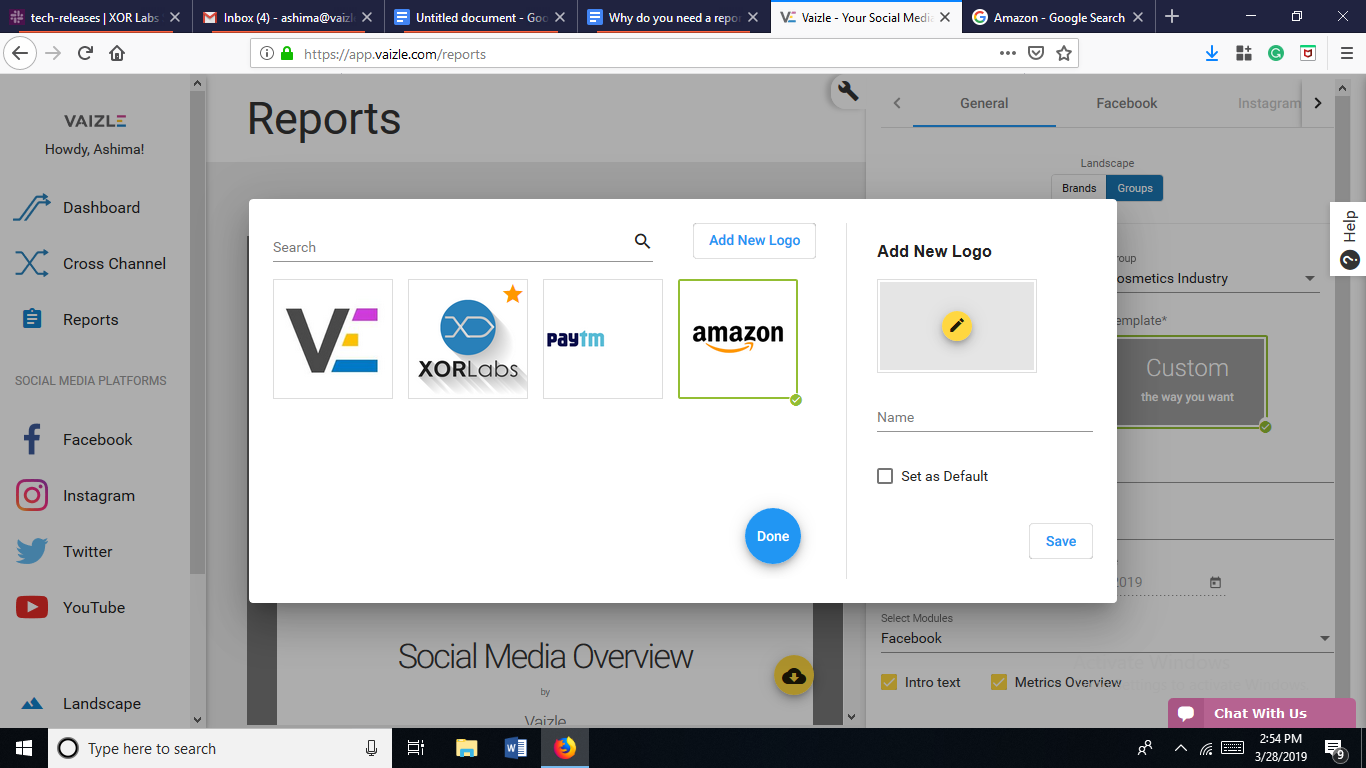
Task: Click the Vaizle logo in the sidebar
Action: (x=95, y=121)
